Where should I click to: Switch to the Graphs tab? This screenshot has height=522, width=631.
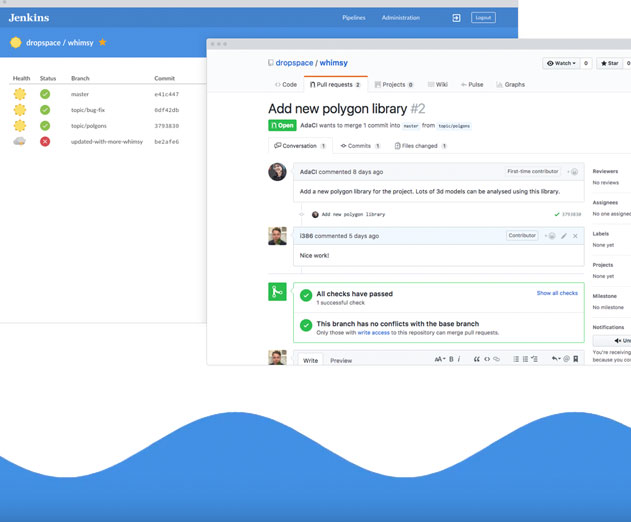point(511,85)
